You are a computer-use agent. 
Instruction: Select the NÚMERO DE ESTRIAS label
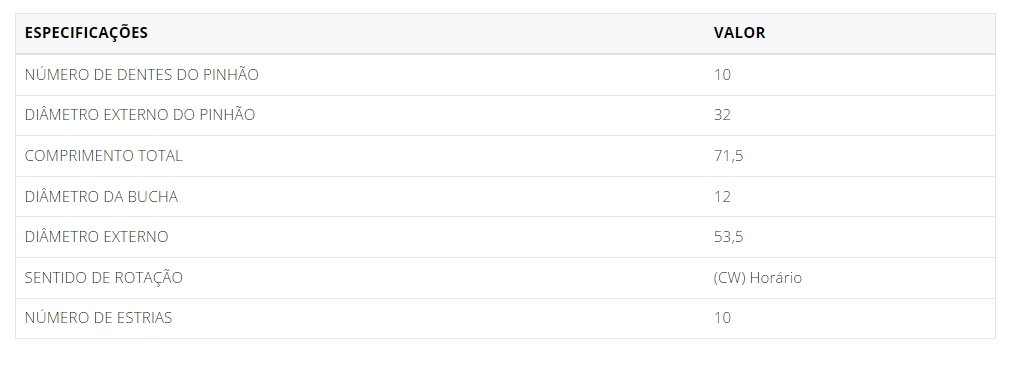(x=98, y=318)
